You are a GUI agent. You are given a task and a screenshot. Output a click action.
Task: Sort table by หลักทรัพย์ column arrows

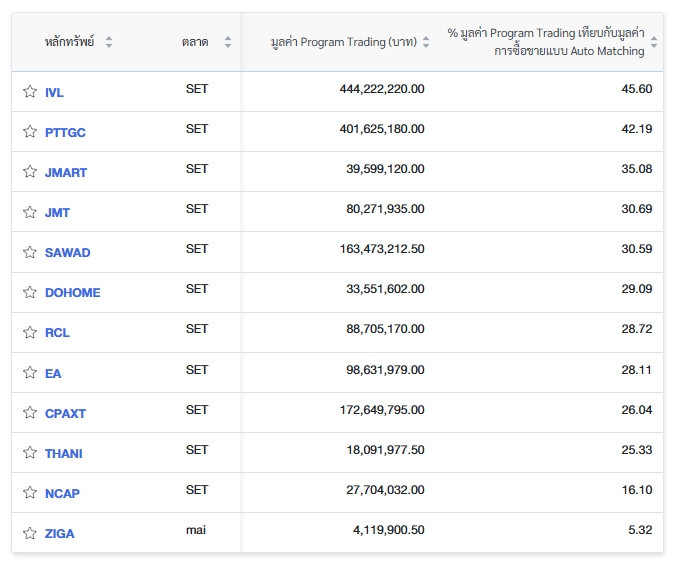click(x=109, y=42)
